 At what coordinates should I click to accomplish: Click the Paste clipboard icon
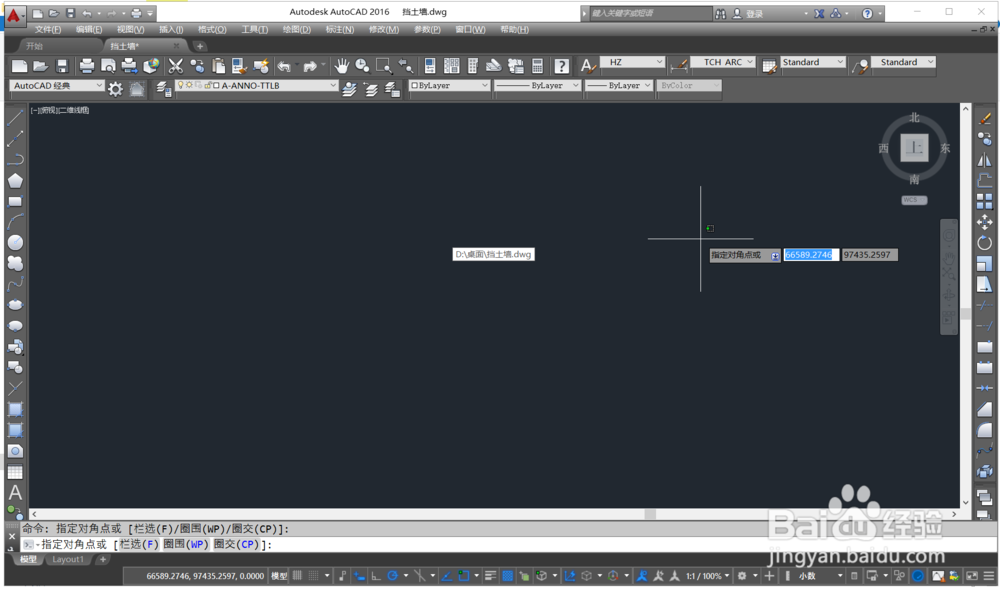(x=219, y=66)
